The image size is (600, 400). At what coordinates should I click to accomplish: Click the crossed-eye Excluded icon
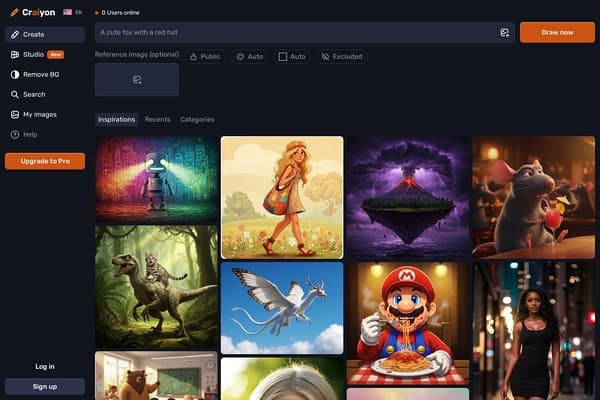click(325, 57)
